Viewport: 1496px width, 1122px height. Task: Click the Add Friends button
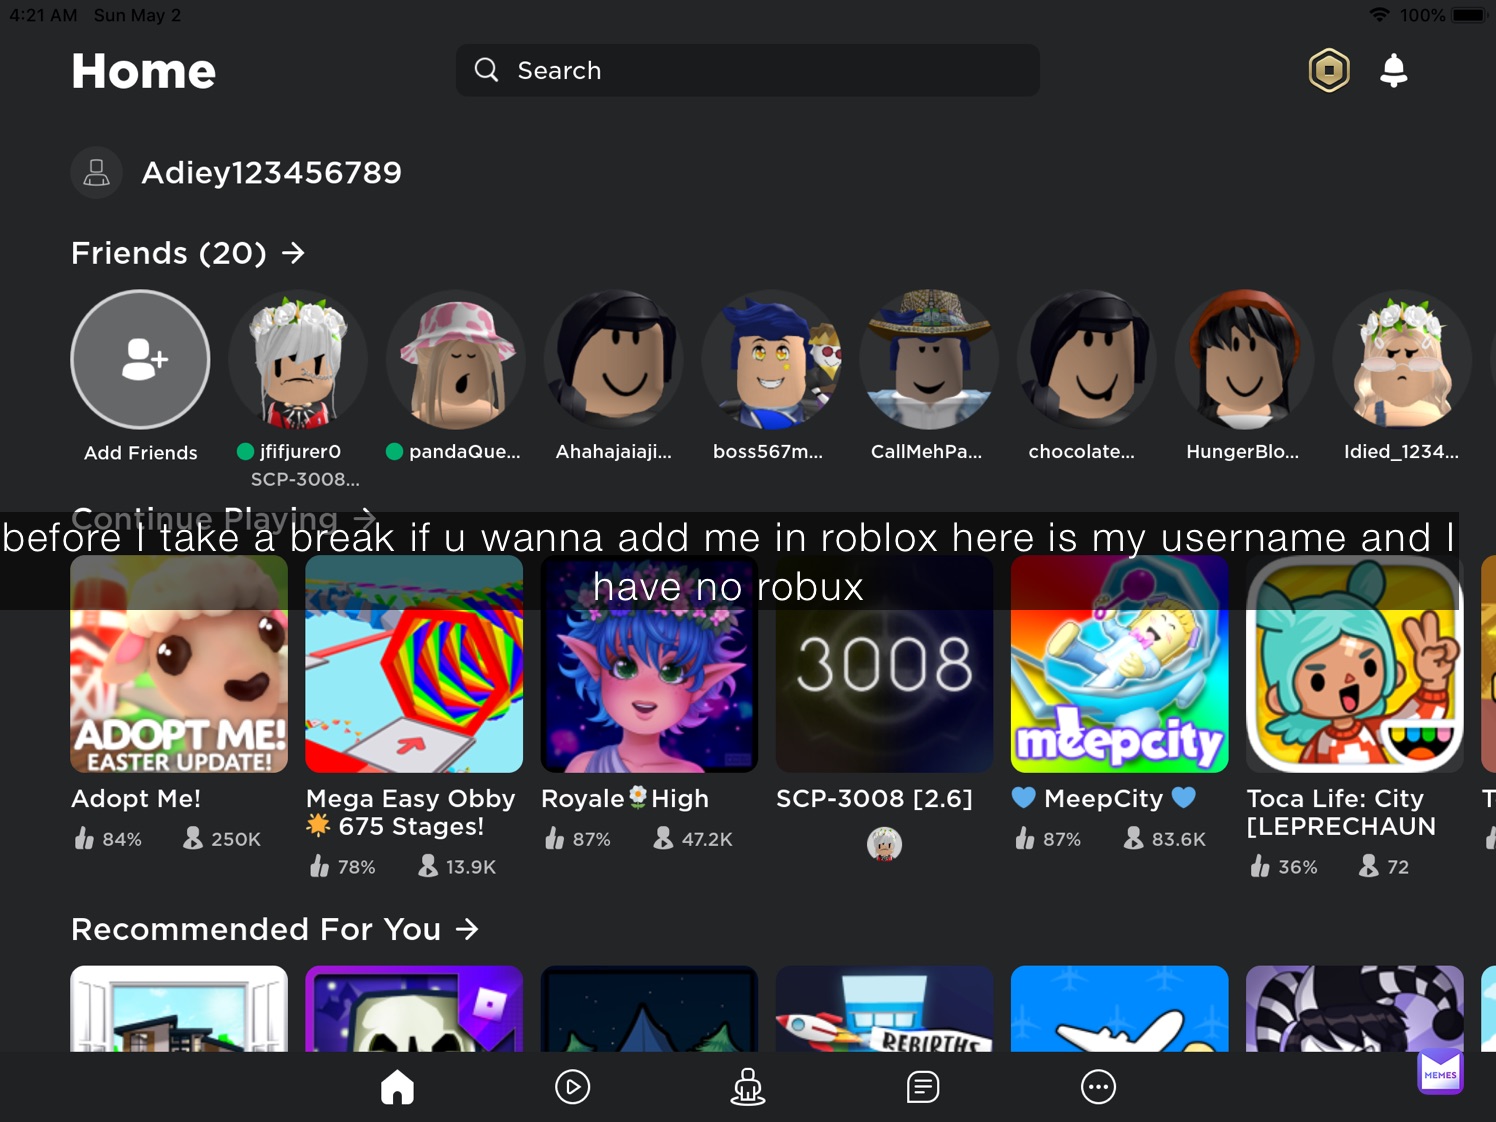pyautogui.click(x=140, y=360)
